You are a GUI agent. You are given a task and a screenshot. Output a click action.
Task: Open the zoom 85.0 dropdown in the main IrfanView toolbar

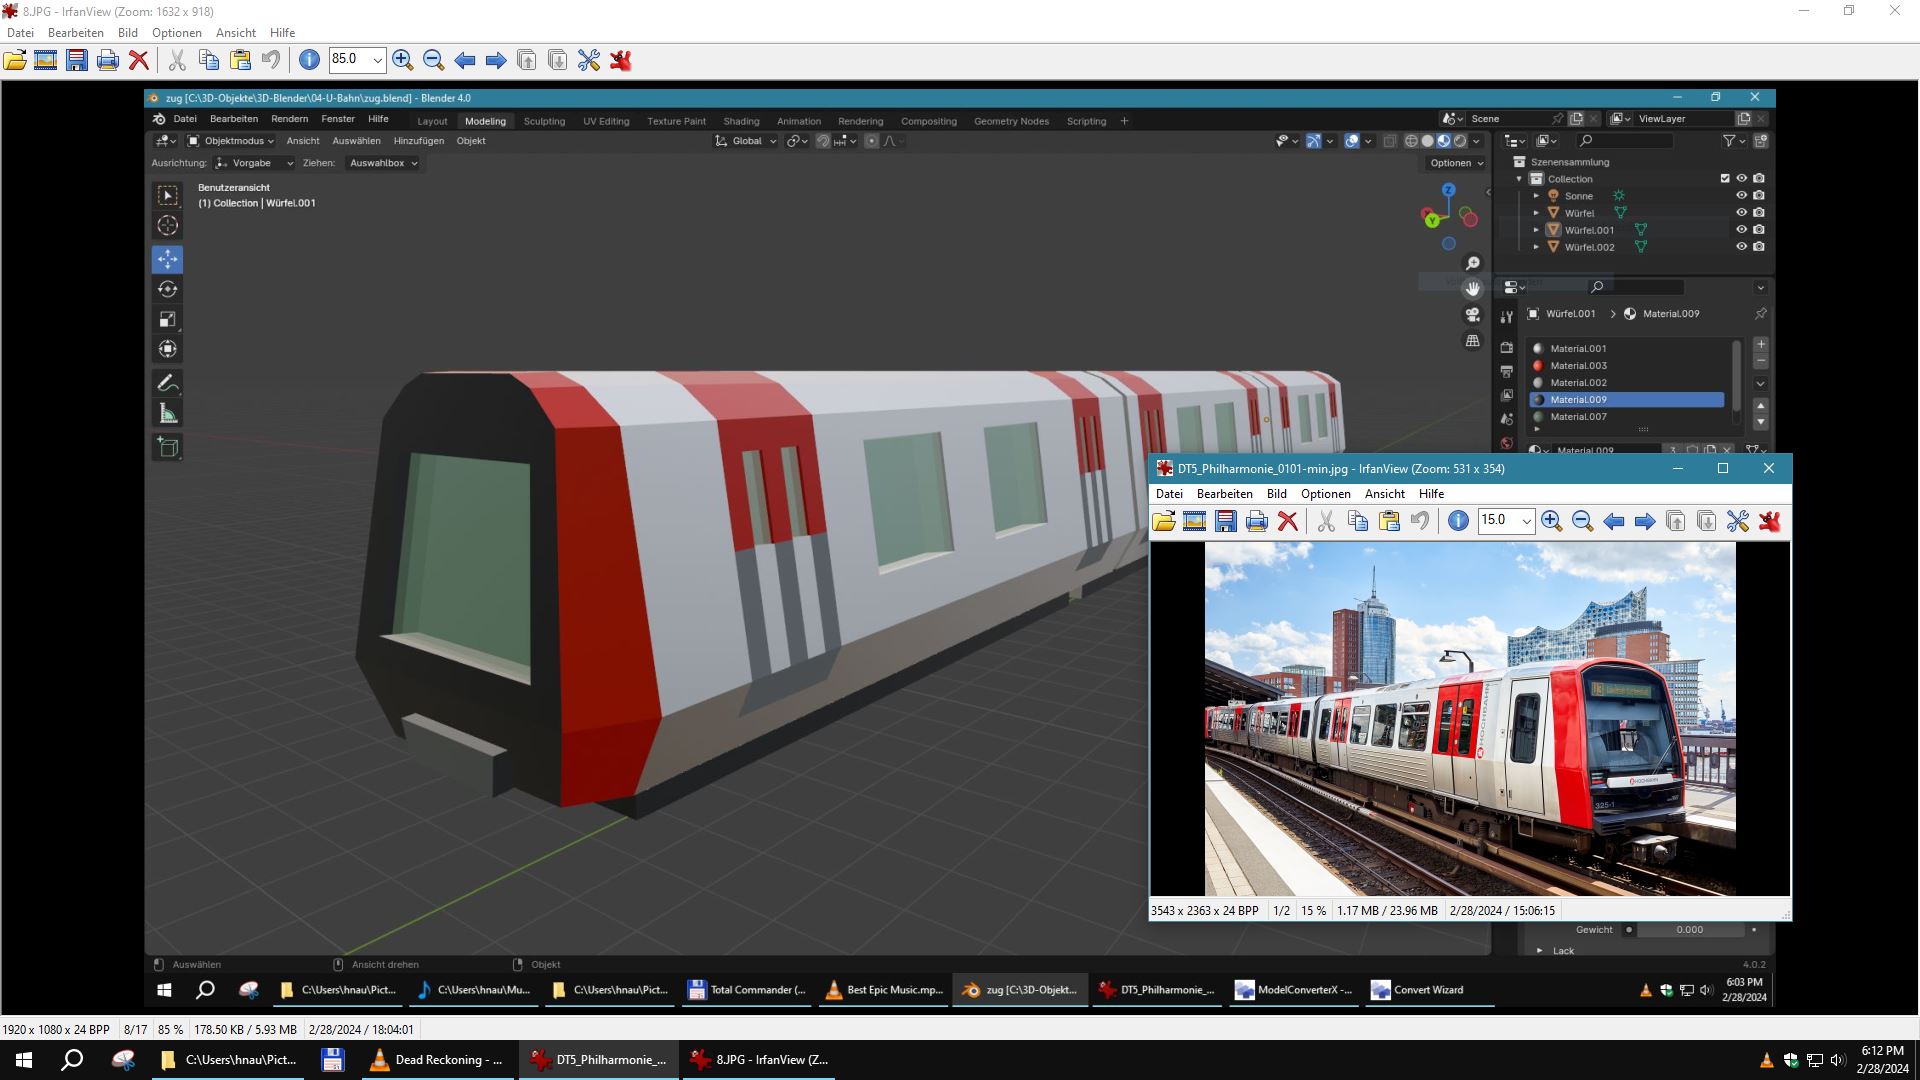click(377, 60)
